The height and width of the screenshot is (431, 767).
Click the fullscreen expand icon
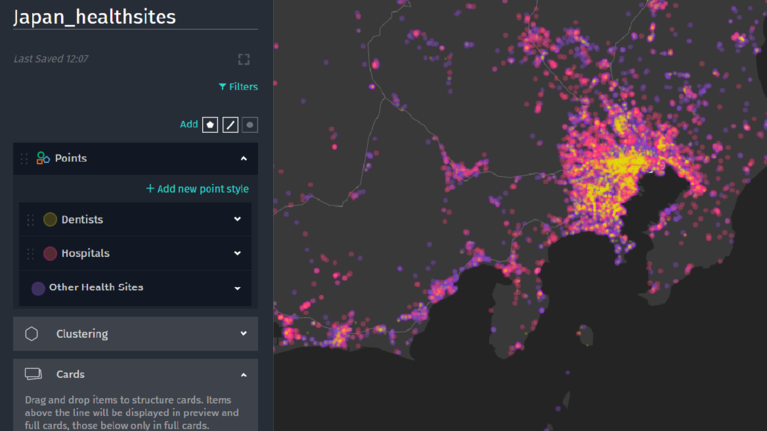244,60
